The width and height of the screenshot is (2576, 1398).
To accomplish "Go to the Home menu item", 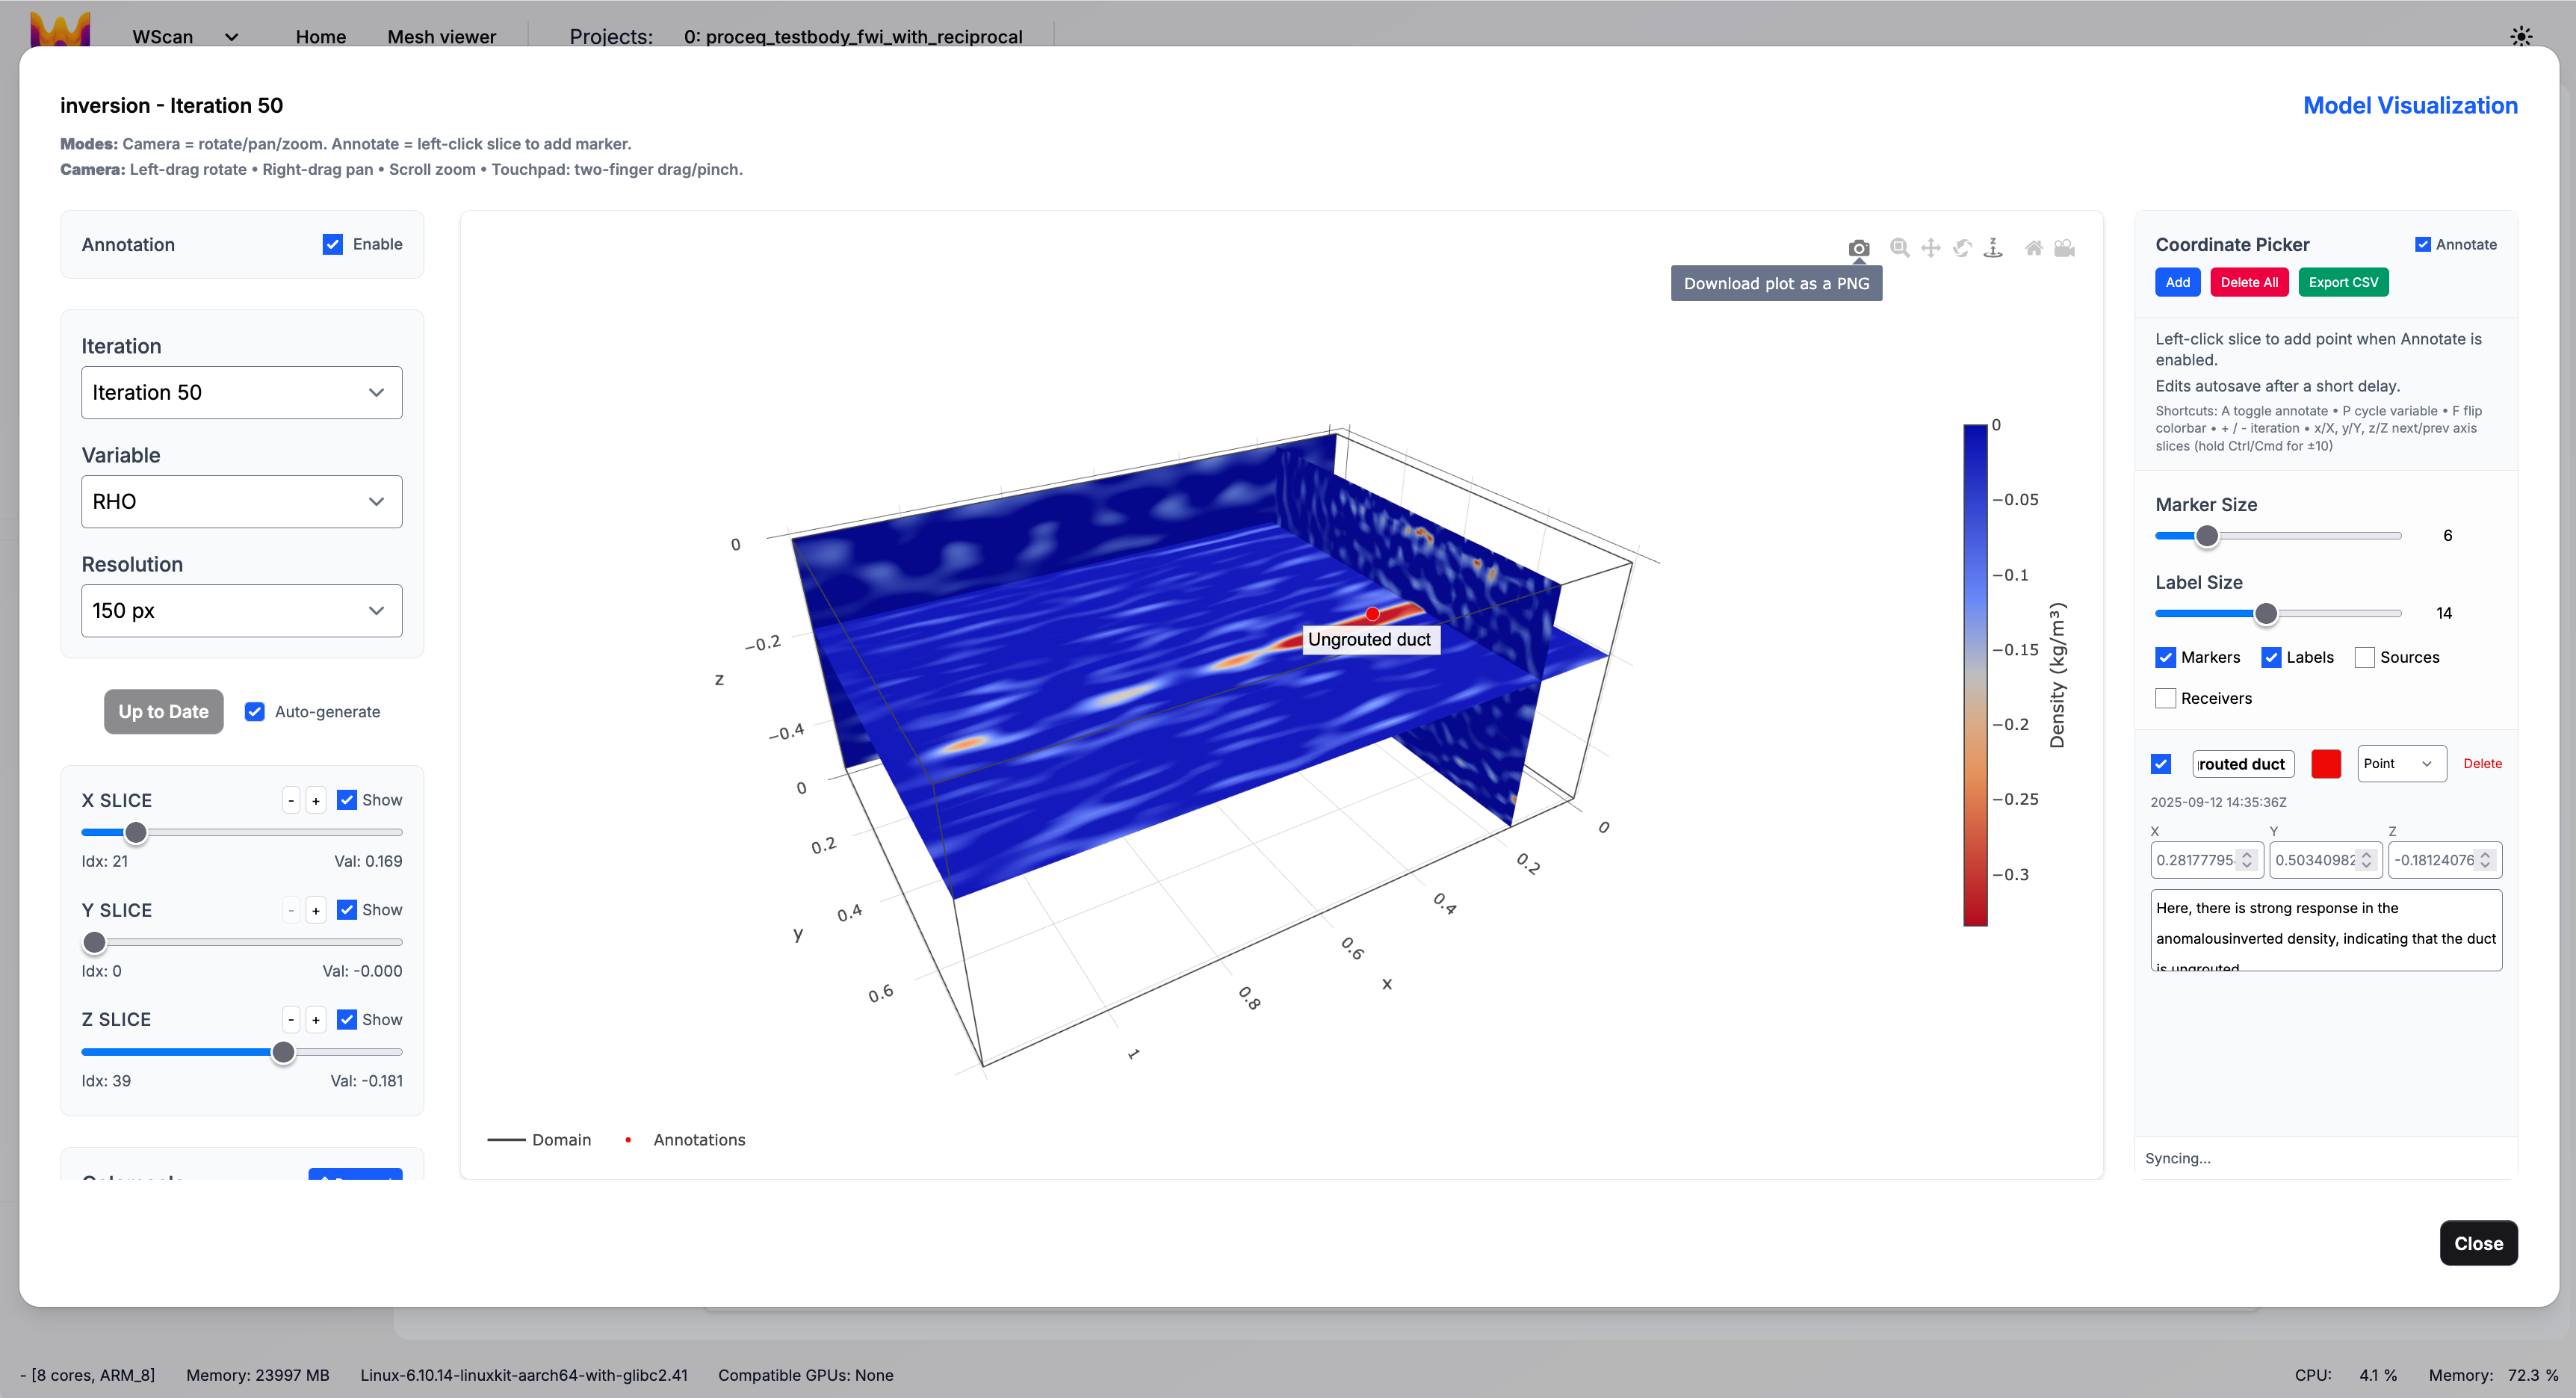I will tap(320, 36).
